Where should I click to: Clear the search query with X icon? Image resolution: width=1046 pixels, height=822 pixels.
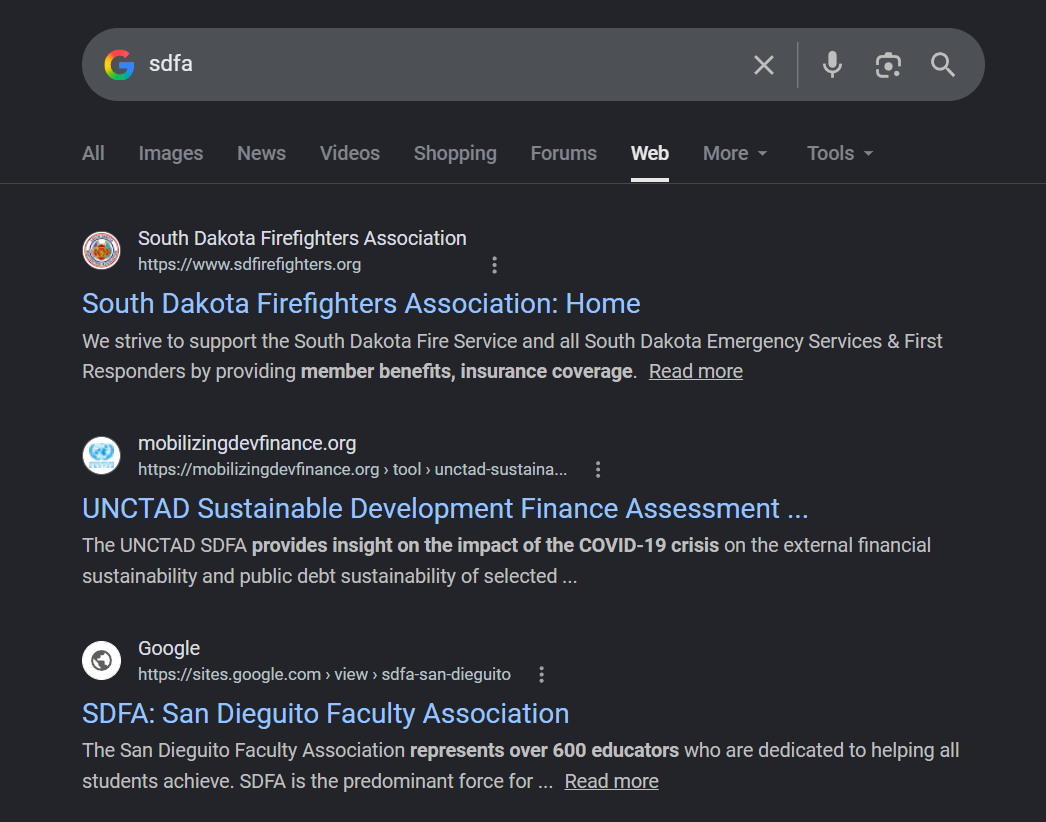pos(764,65)
